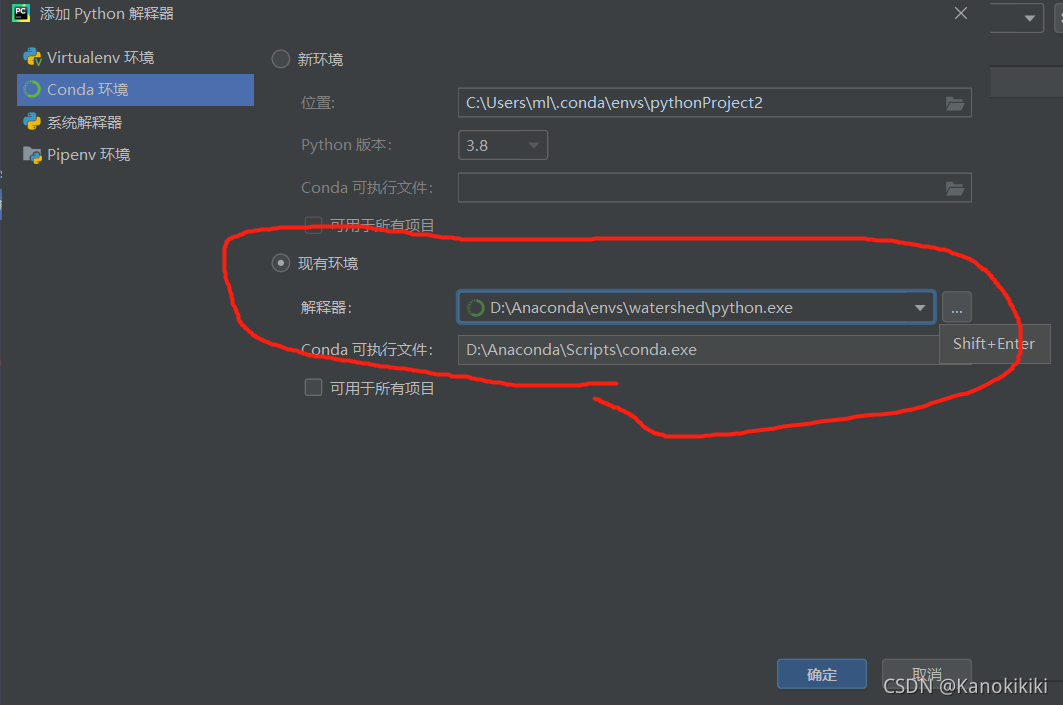This screenshot has height=705, width=1063.
Task: Open the Python 版本 3.8 dropdown
Action: click(503, 145)
